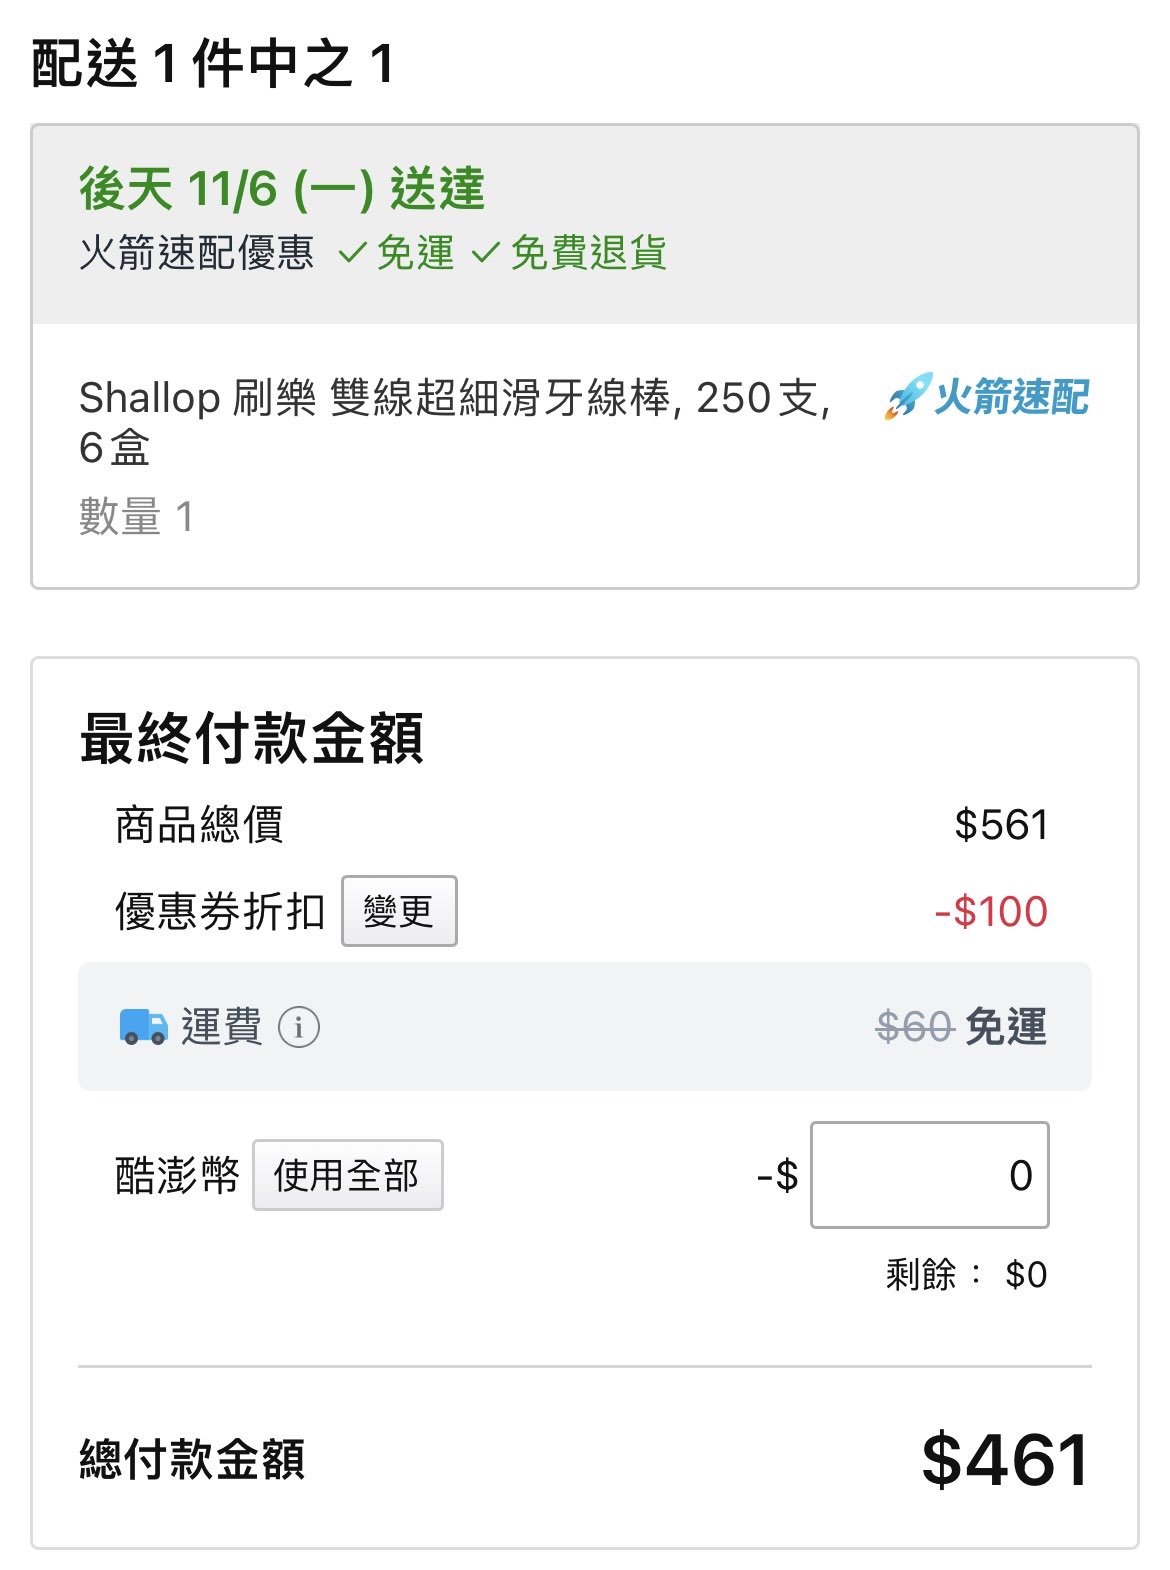Click the 火箭速配優惠 promotion text
The width and height of the screenshot is (1170, 1570).
[197, 253]
